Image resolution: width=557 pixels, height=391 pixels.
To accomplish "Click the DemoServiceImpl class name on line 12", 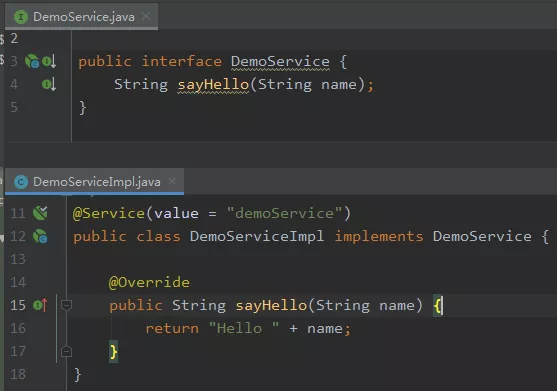I will click(x=257, y=237).
